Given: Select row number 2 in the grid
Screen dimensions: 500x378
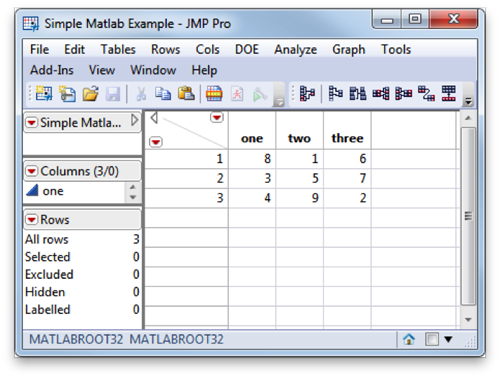Looking at the screenshot, I should [187, 179].
